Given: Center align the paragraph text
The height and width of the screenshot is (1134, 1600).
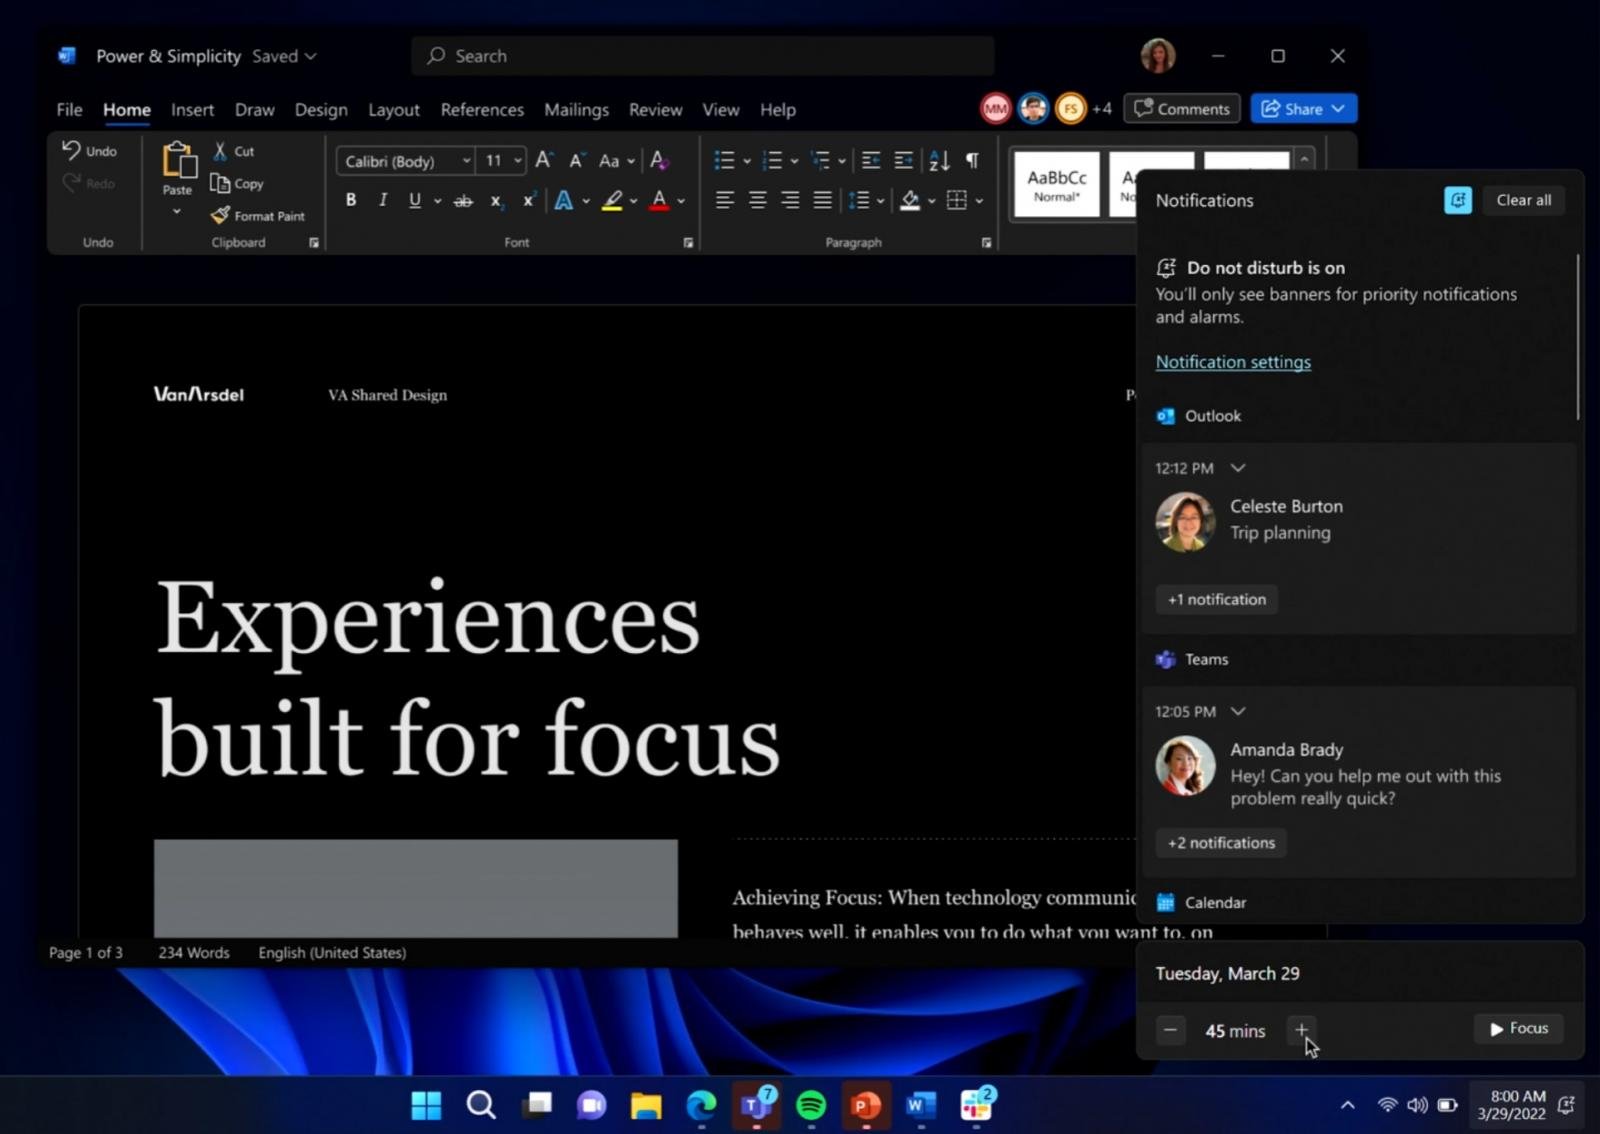Looking at the screenshot, I should tap(757, 201).
